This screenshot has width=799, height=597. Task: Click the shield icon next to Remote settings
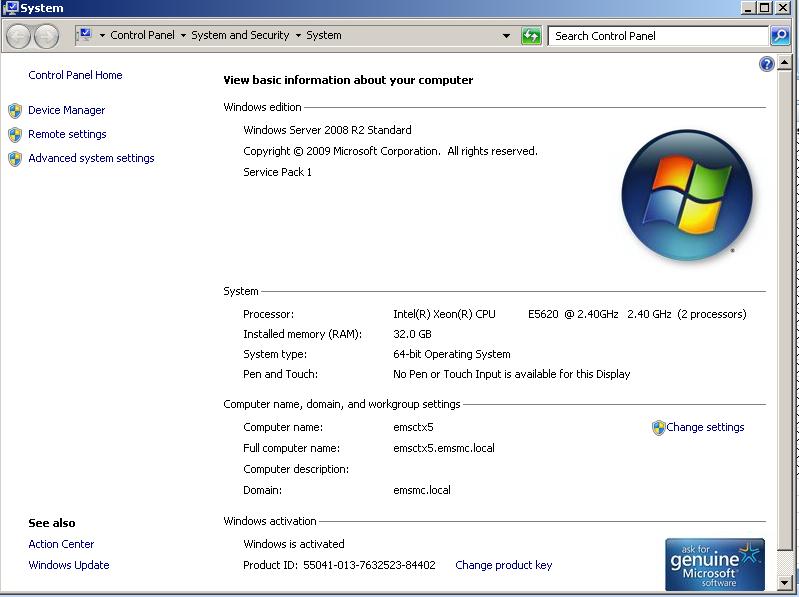point(15,135)
